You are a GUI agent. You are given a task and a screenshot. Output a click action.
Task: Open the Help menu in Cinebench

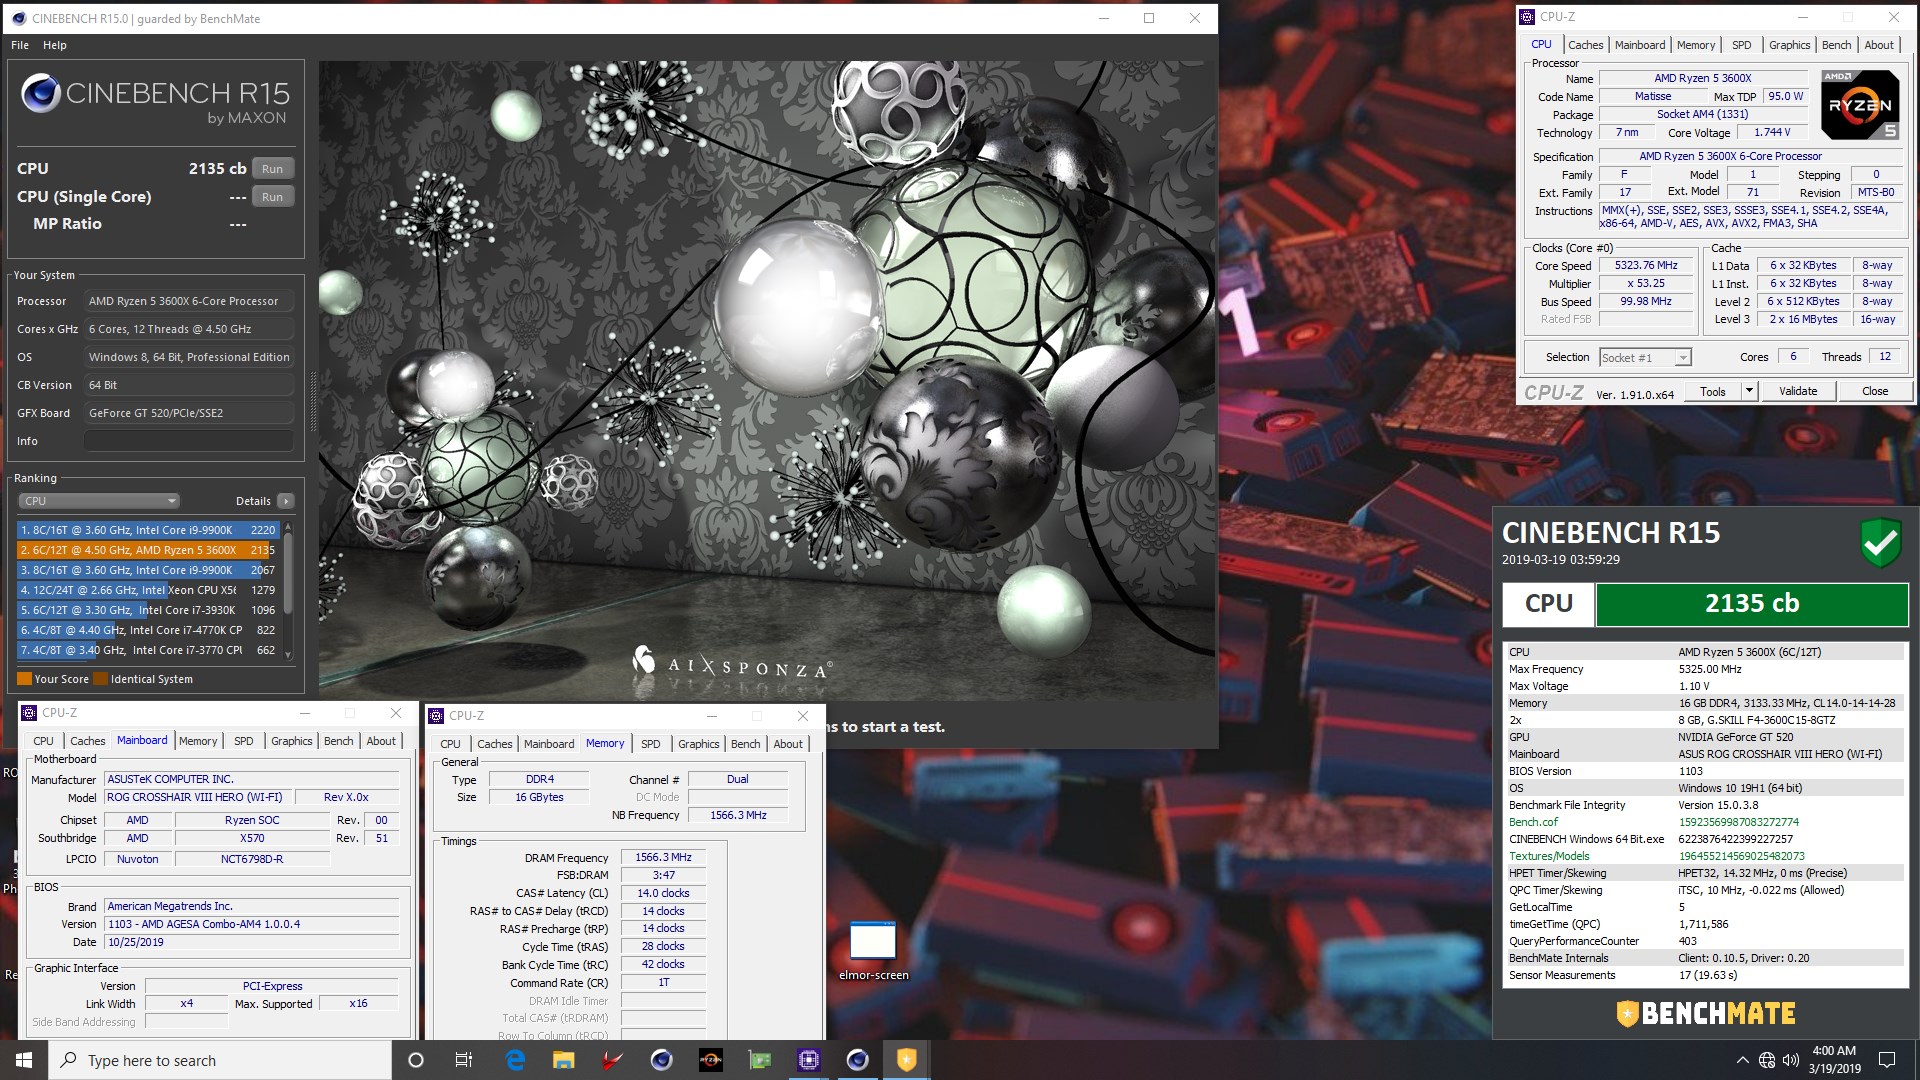tap(55, 45)
